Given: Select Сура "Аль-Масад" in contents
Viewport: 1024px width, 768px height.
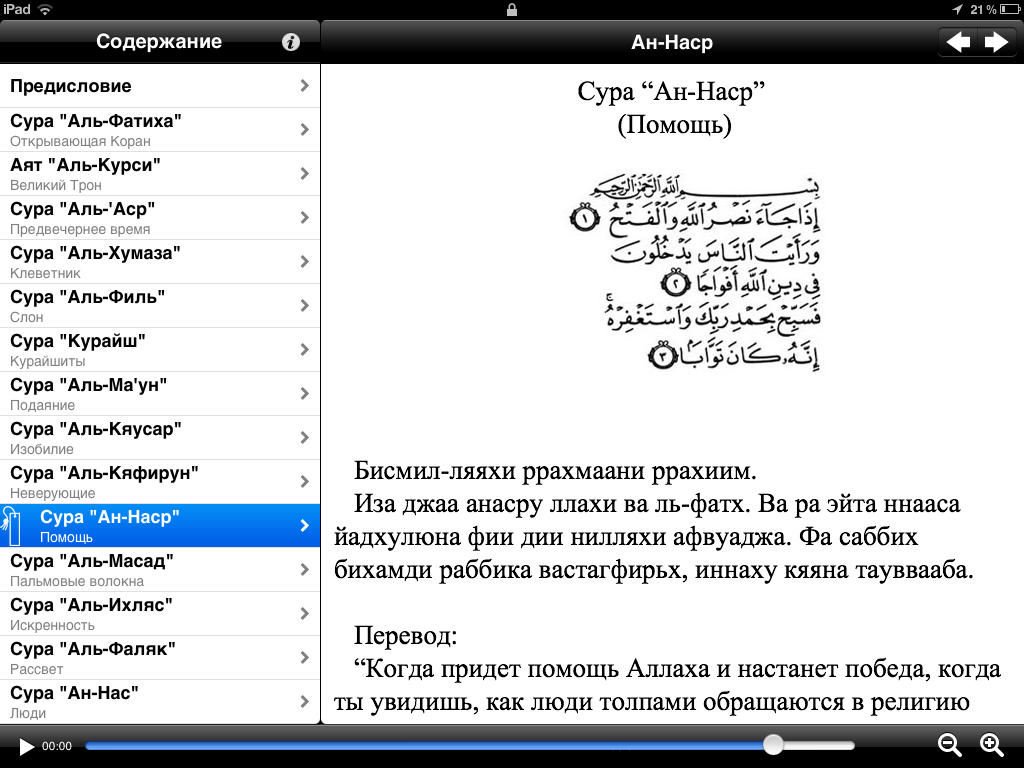Looking at the screenshot, I should pos(160,570).
